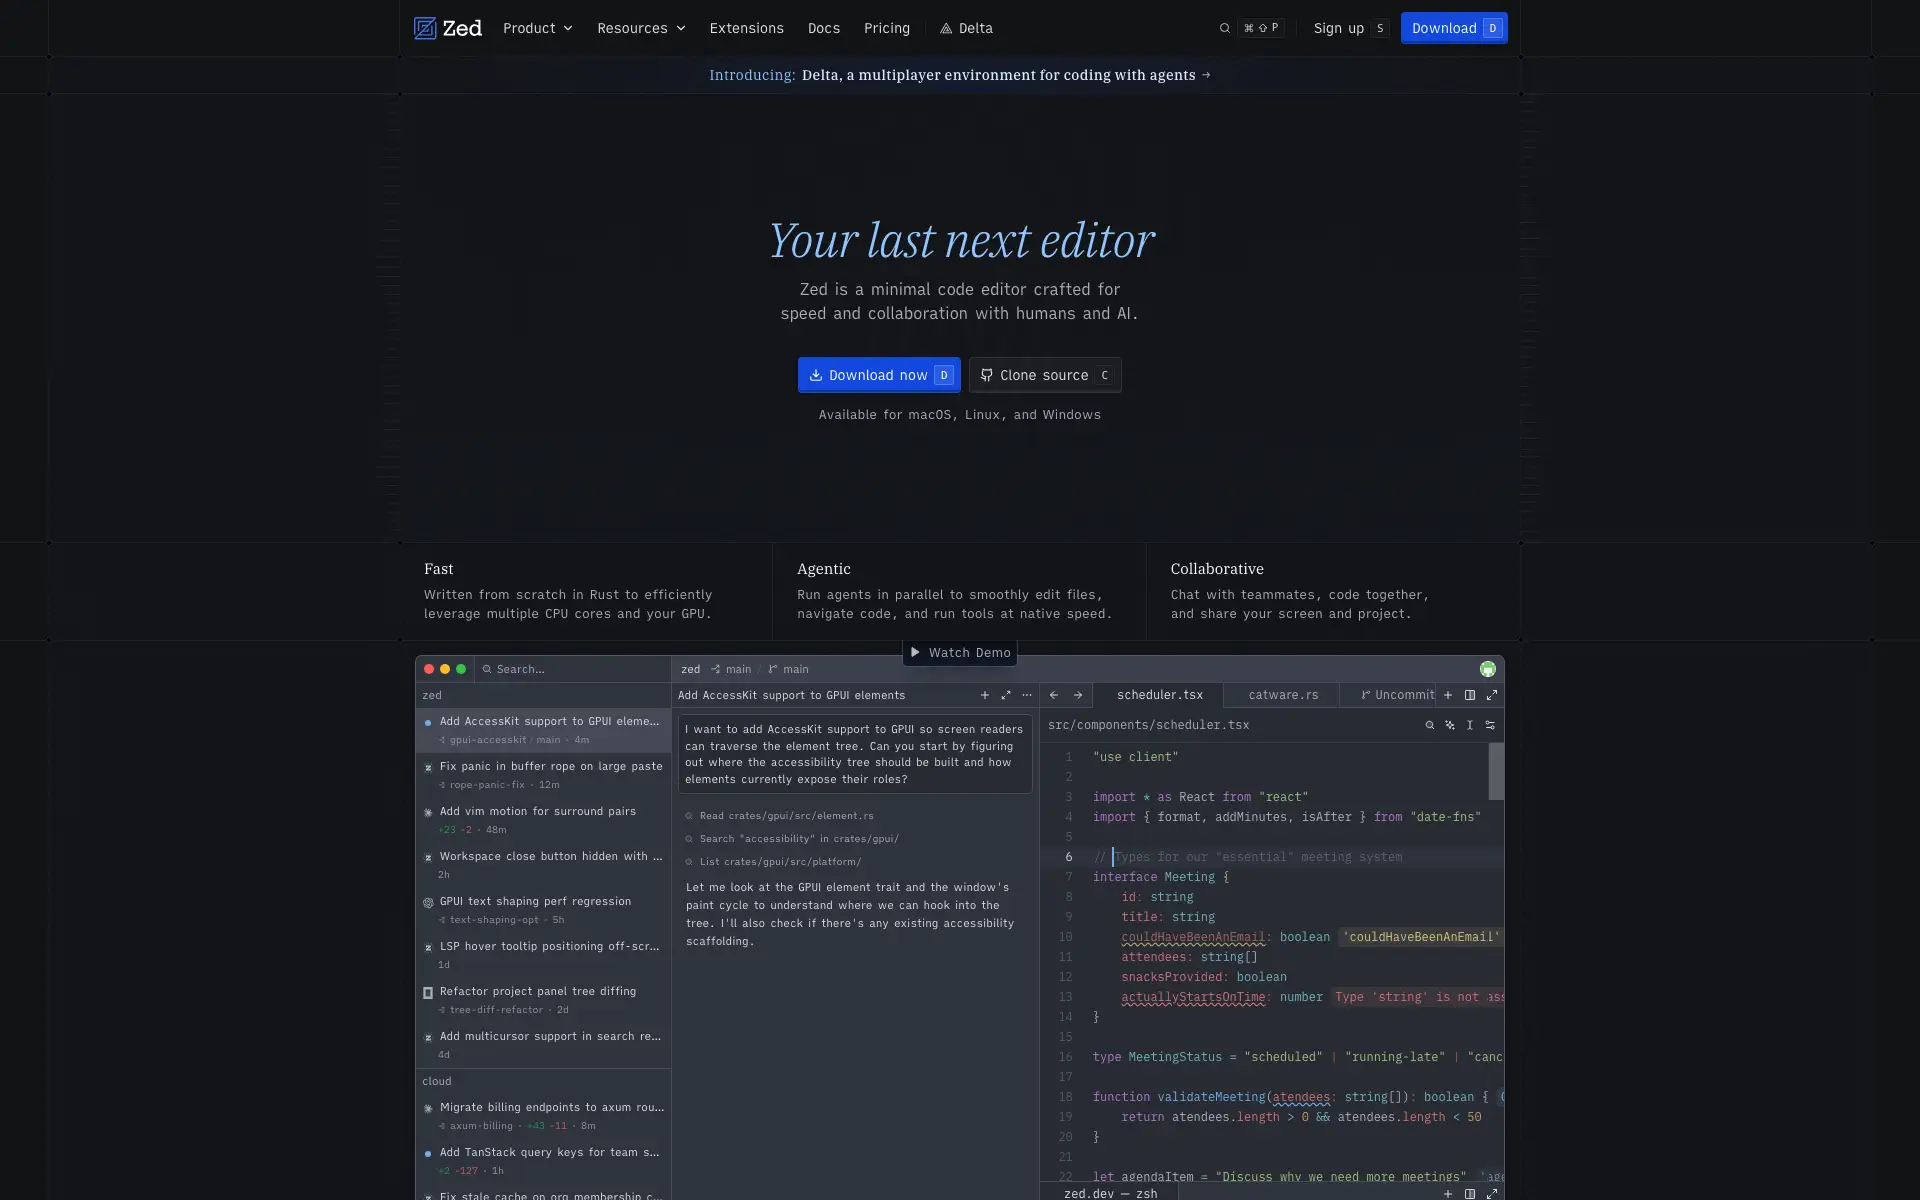Split the terminal pane in zsh bar
Viewport: 1920px width, 1200px height.
[x=1469, y=1193]
